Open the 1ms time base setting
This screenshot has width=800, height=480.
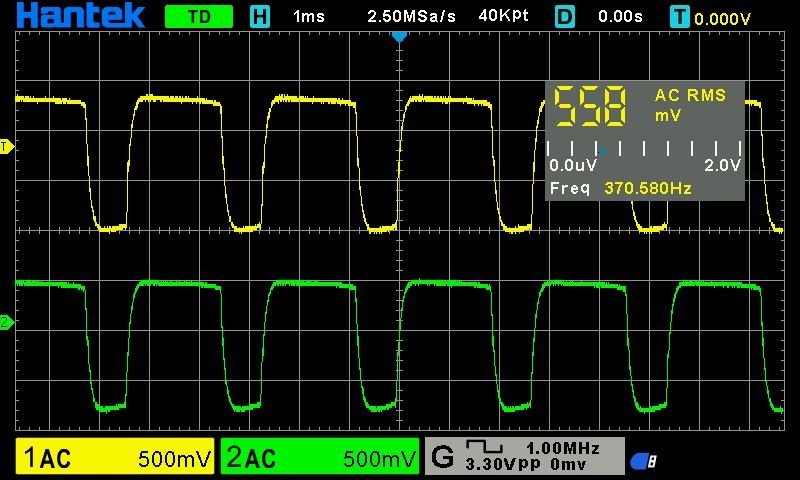point(309,17)
